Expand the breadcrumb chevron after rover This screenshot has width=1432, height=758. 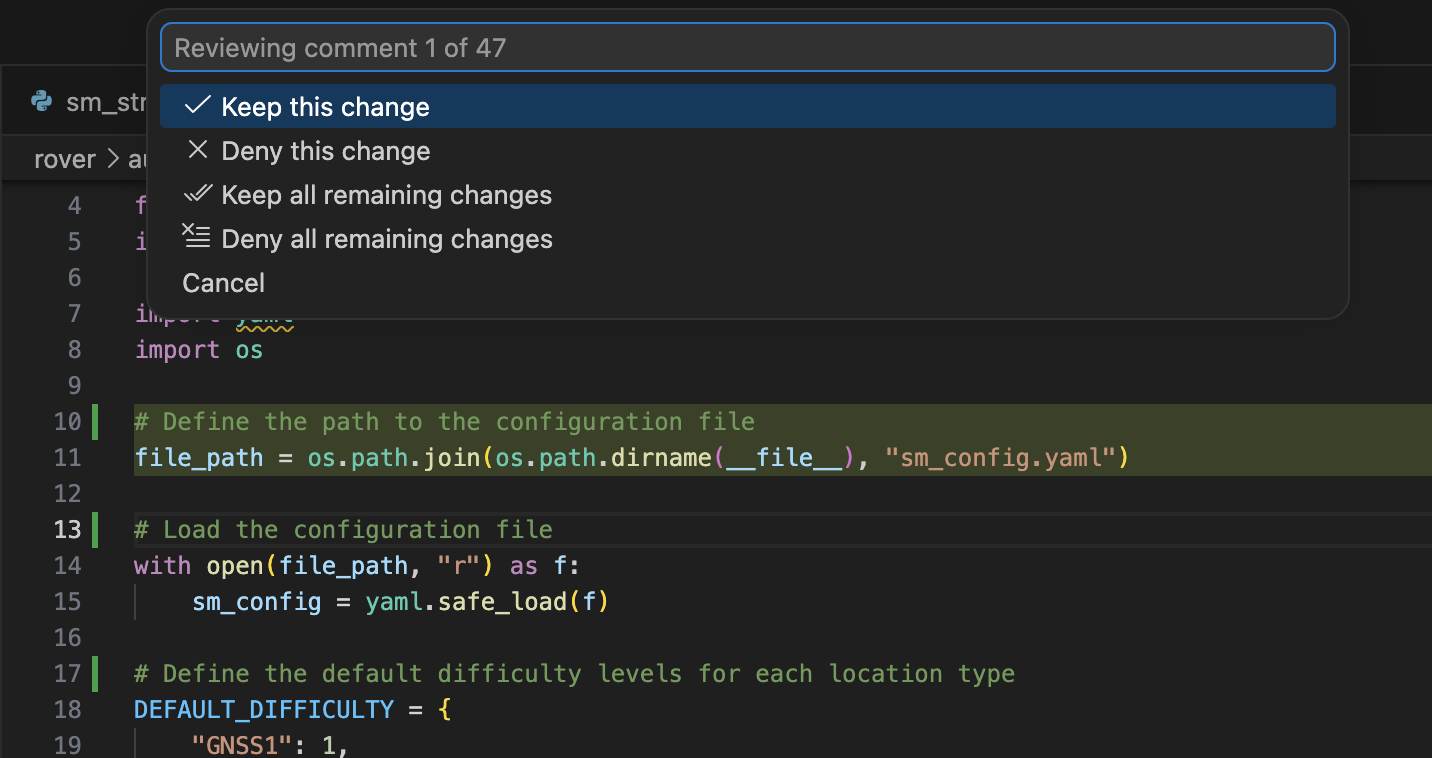point(113,160)
